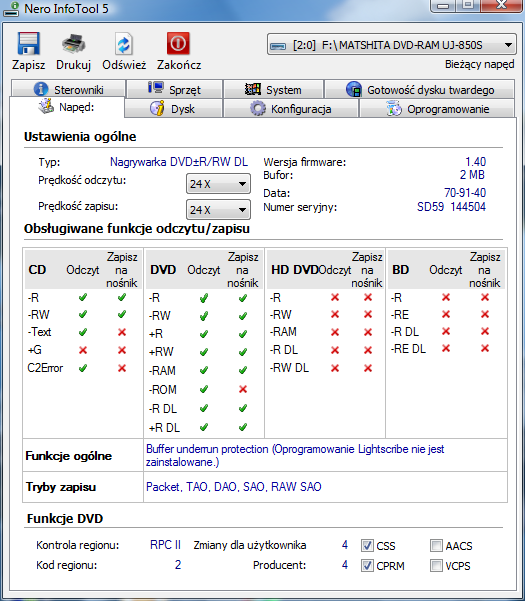Toggle the CPRM checkbox

pyautogui.click(x=367, y=565)
